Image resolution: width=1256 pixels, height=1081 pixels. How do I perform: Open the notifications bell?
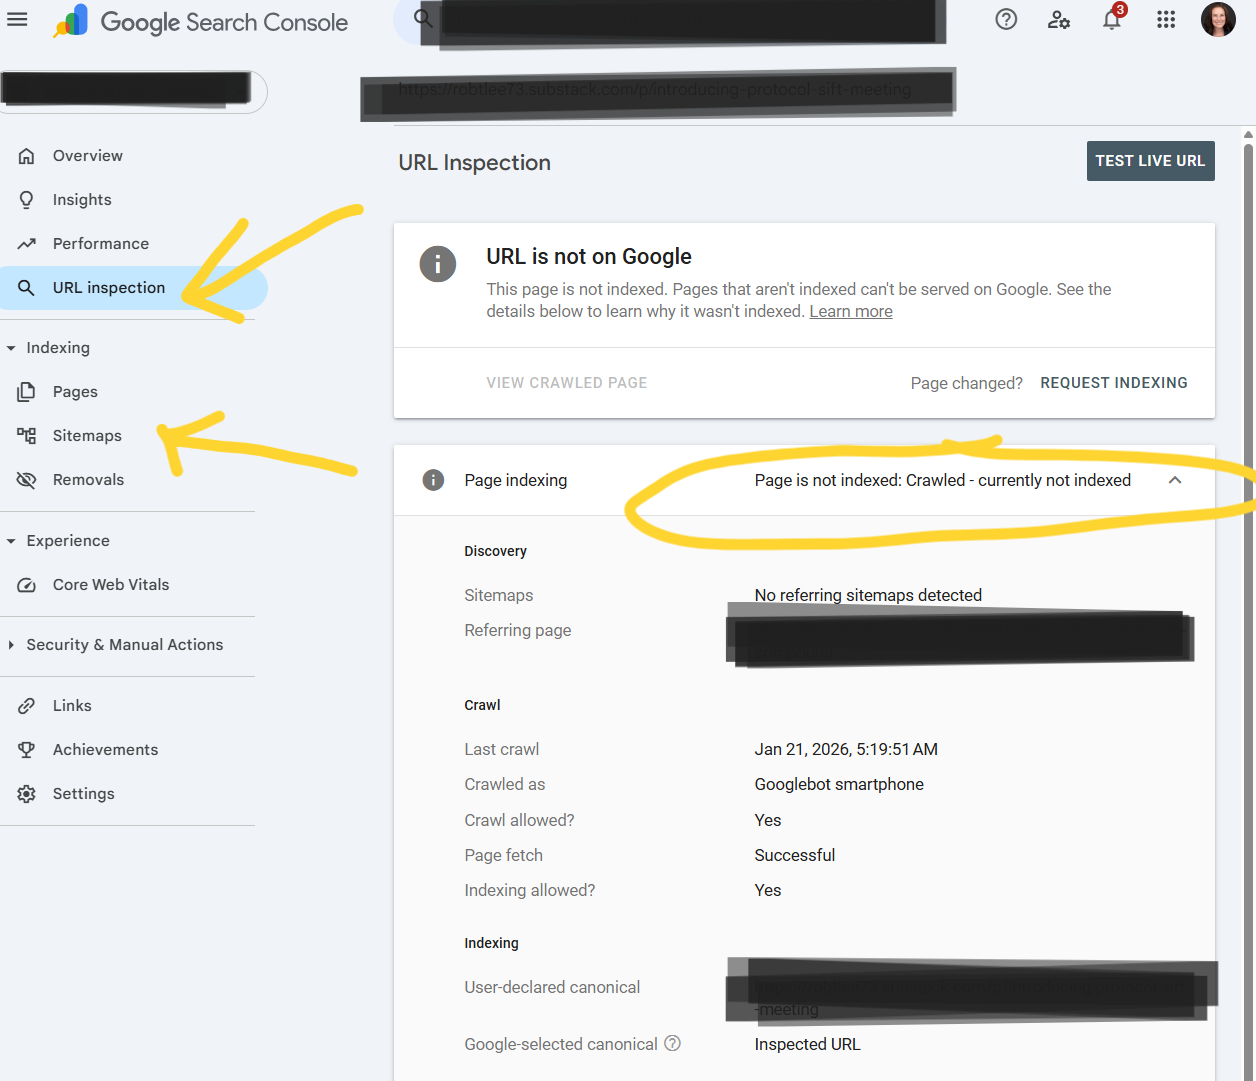click(1112, 19)
